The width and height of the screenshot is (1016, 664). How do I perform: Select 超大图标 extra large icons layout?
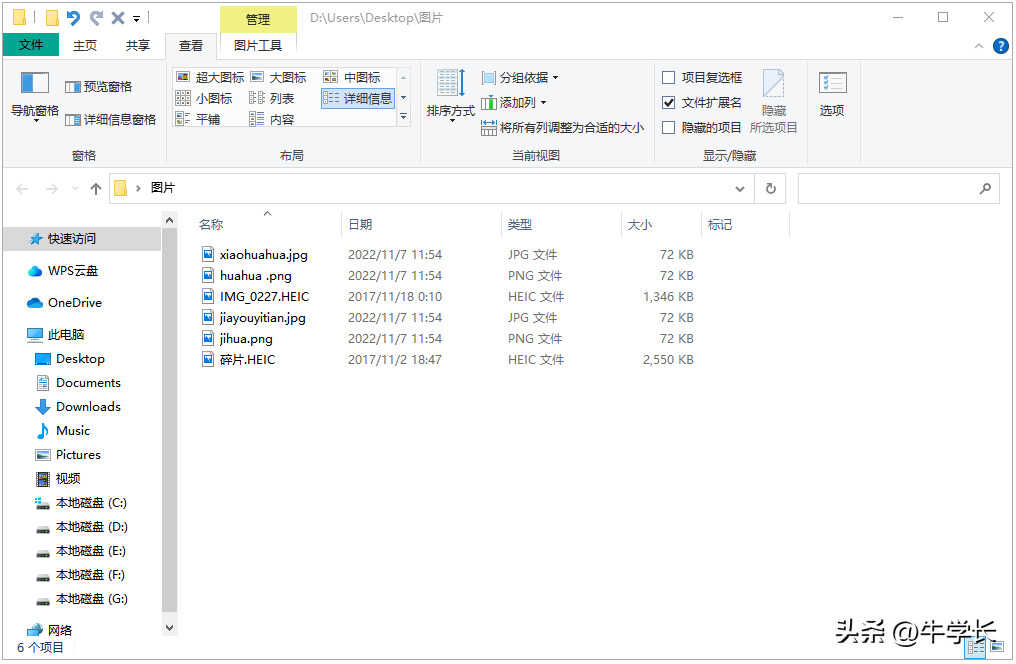click(210, 77)
